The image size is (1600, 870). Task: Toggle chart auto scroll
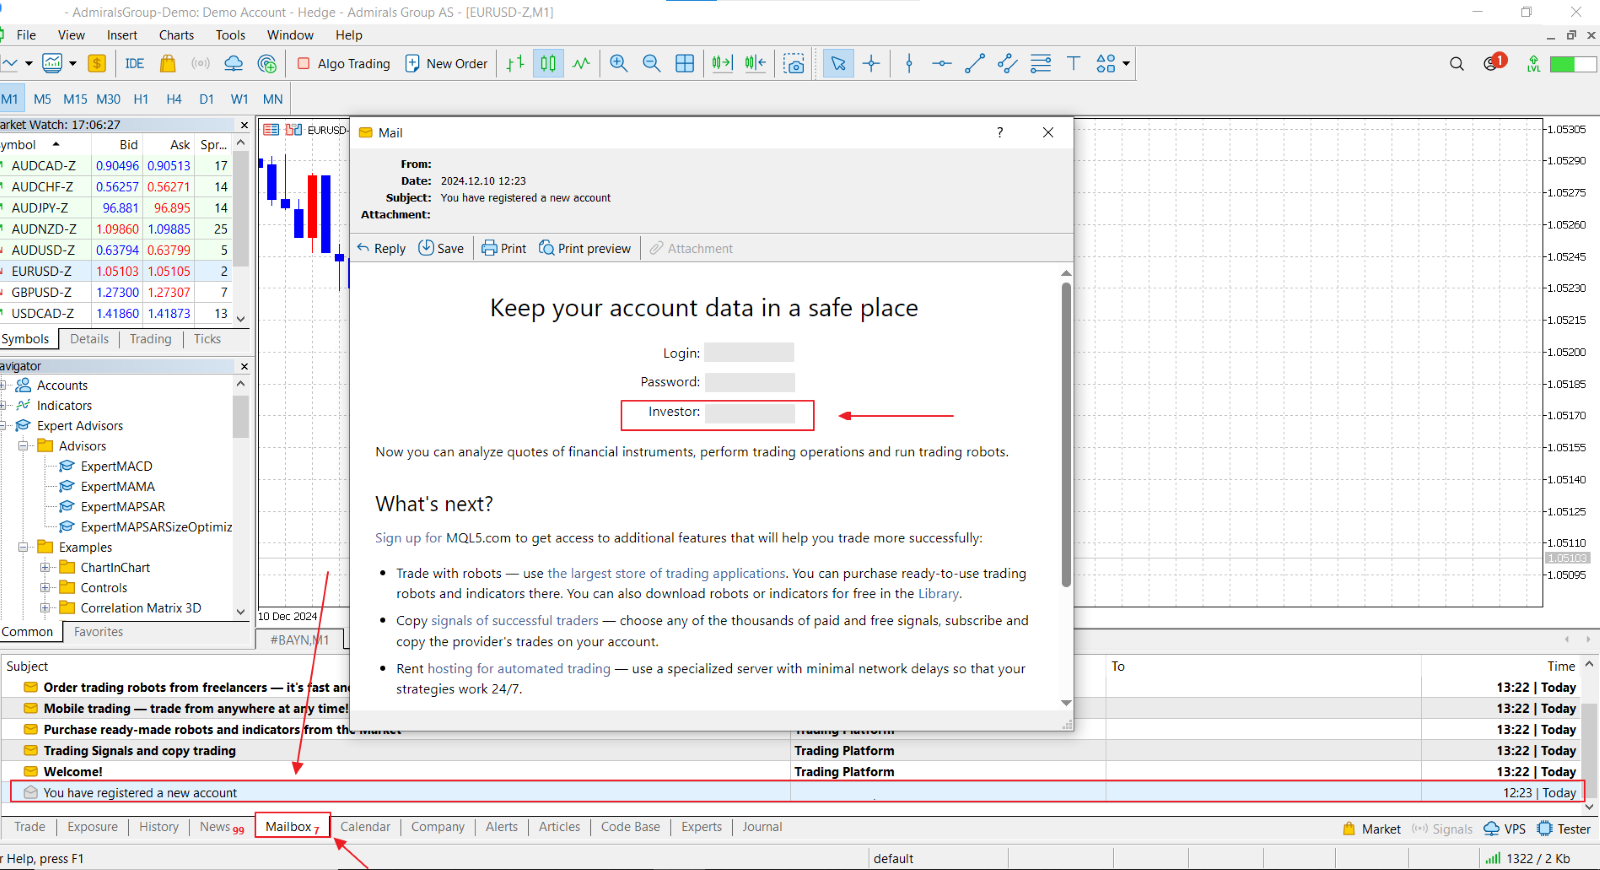pos(722,63)
